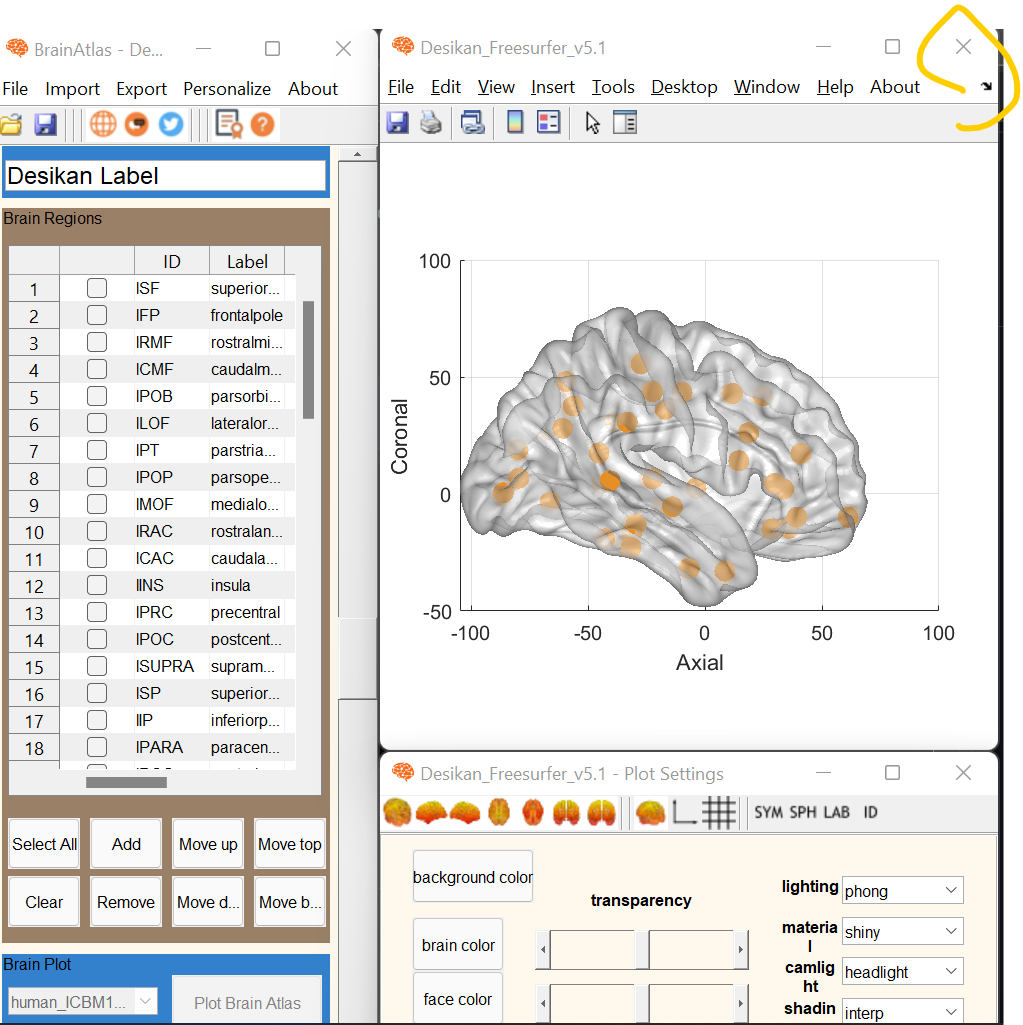Switch to the axial top brain view

(x=499, y=813)
